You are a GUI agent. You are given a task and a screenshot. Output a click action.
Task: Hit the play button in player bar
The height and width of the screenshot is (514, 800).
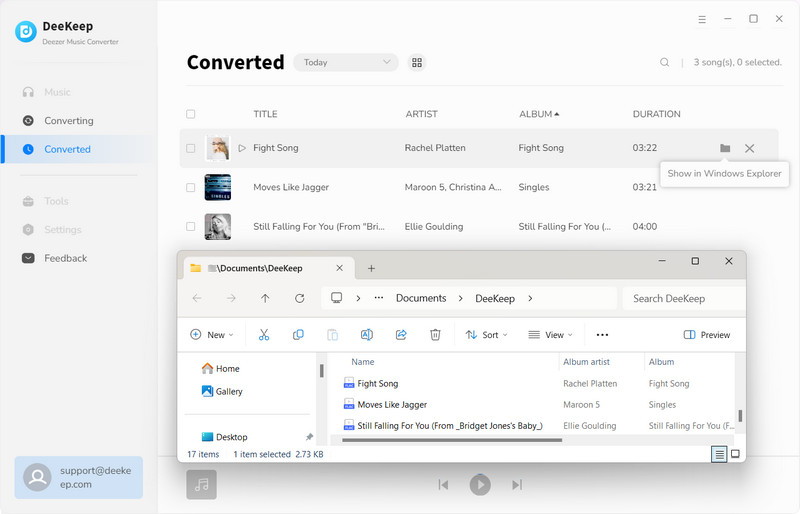(480, 484)
